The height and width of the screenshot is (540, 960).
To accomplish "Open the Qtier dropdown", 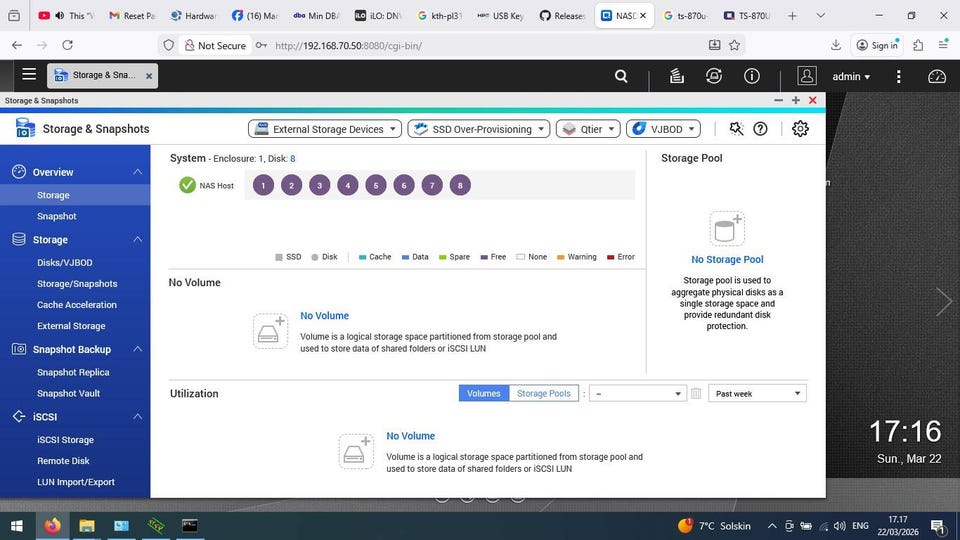I will pyautogui.click(x=588, y=129).
